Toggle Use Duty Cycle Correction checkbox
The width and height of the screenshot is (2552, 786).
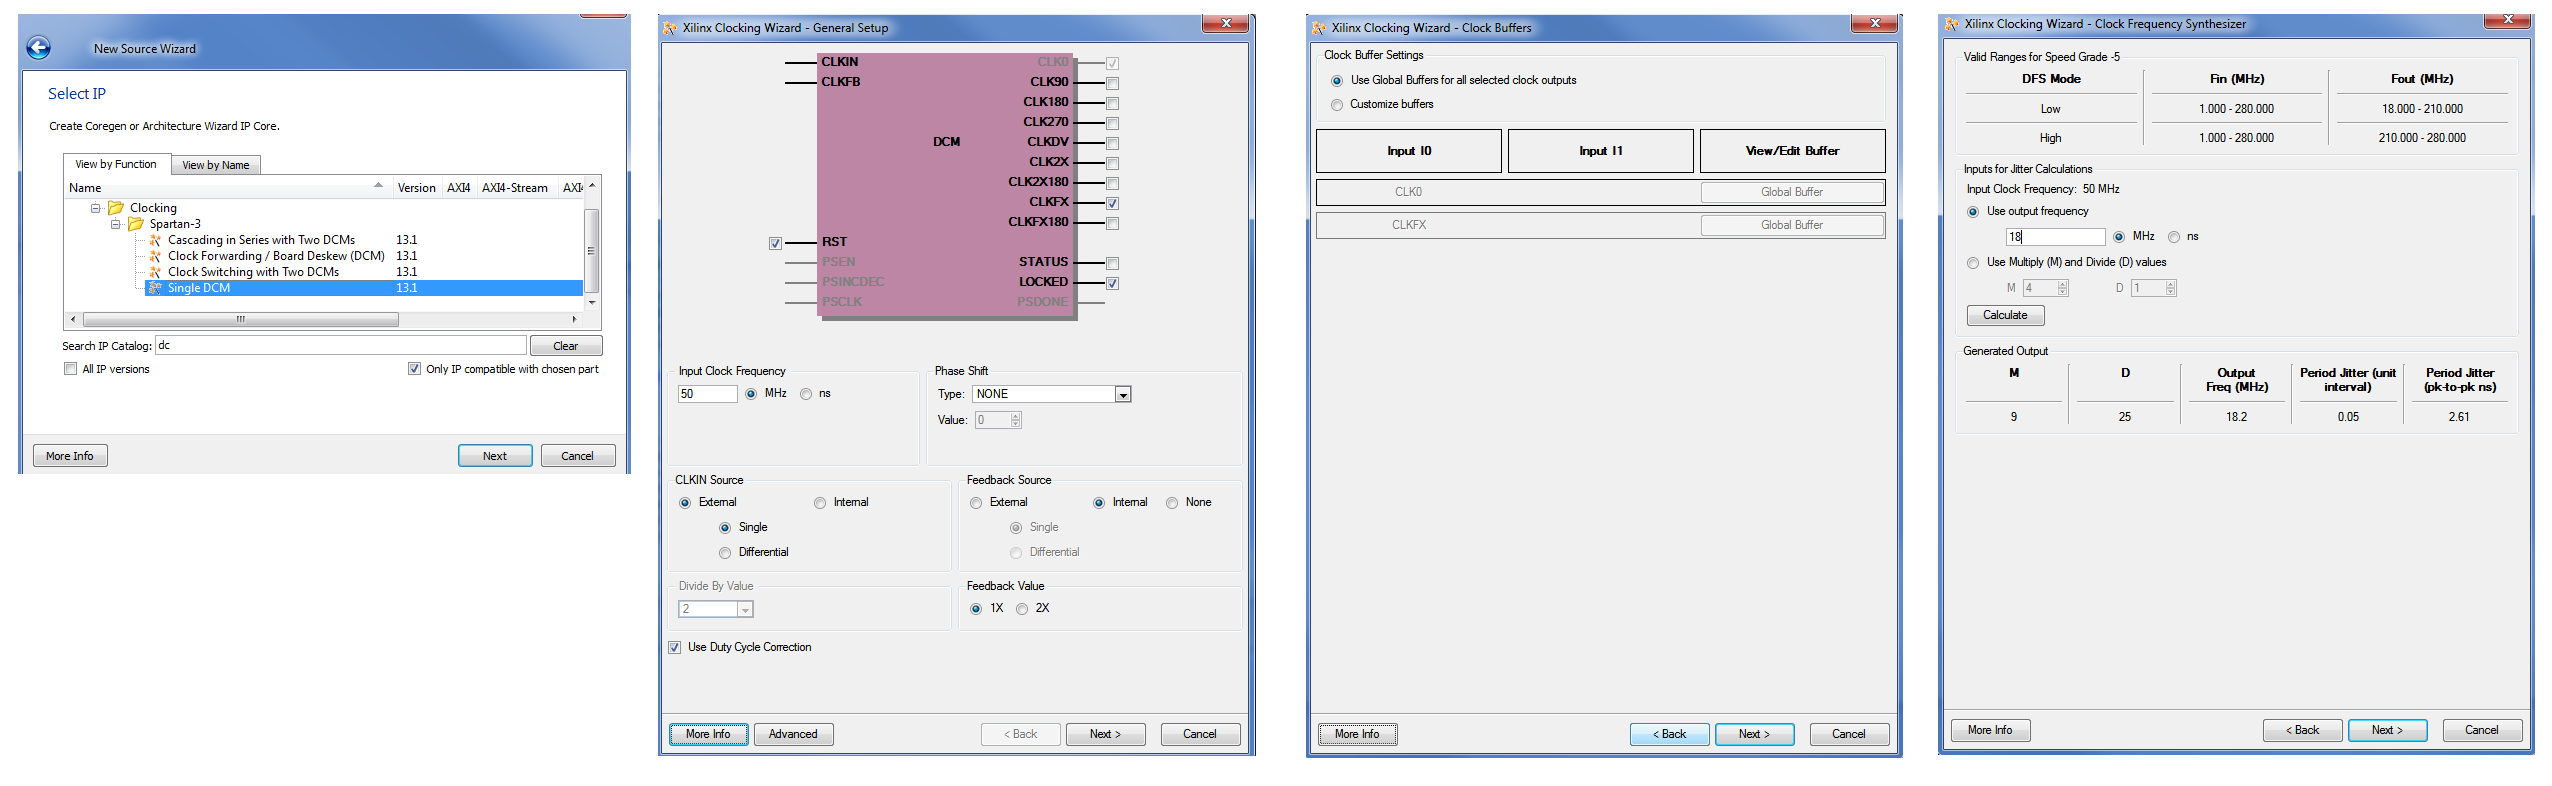[x=675, y=647]
